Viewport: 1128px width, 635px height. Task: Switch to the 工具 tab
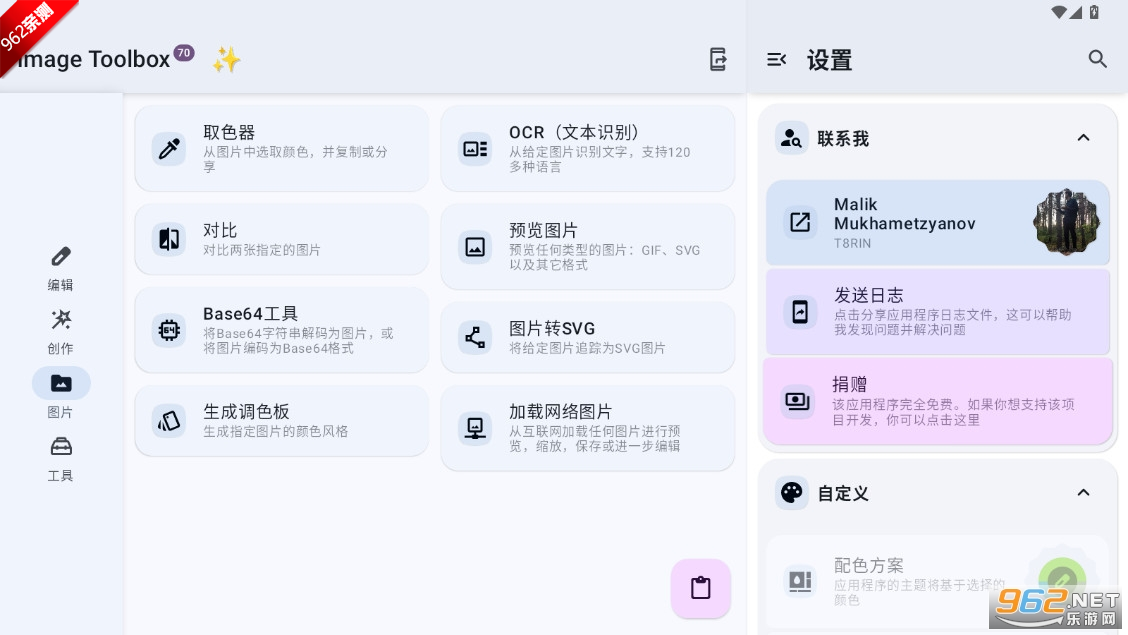pos(61,458)
